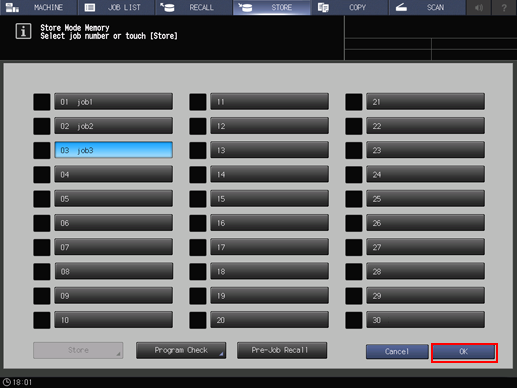This screenshot has width=517, height=388.
Task: Select job slot 09
Action: (114, 296)
